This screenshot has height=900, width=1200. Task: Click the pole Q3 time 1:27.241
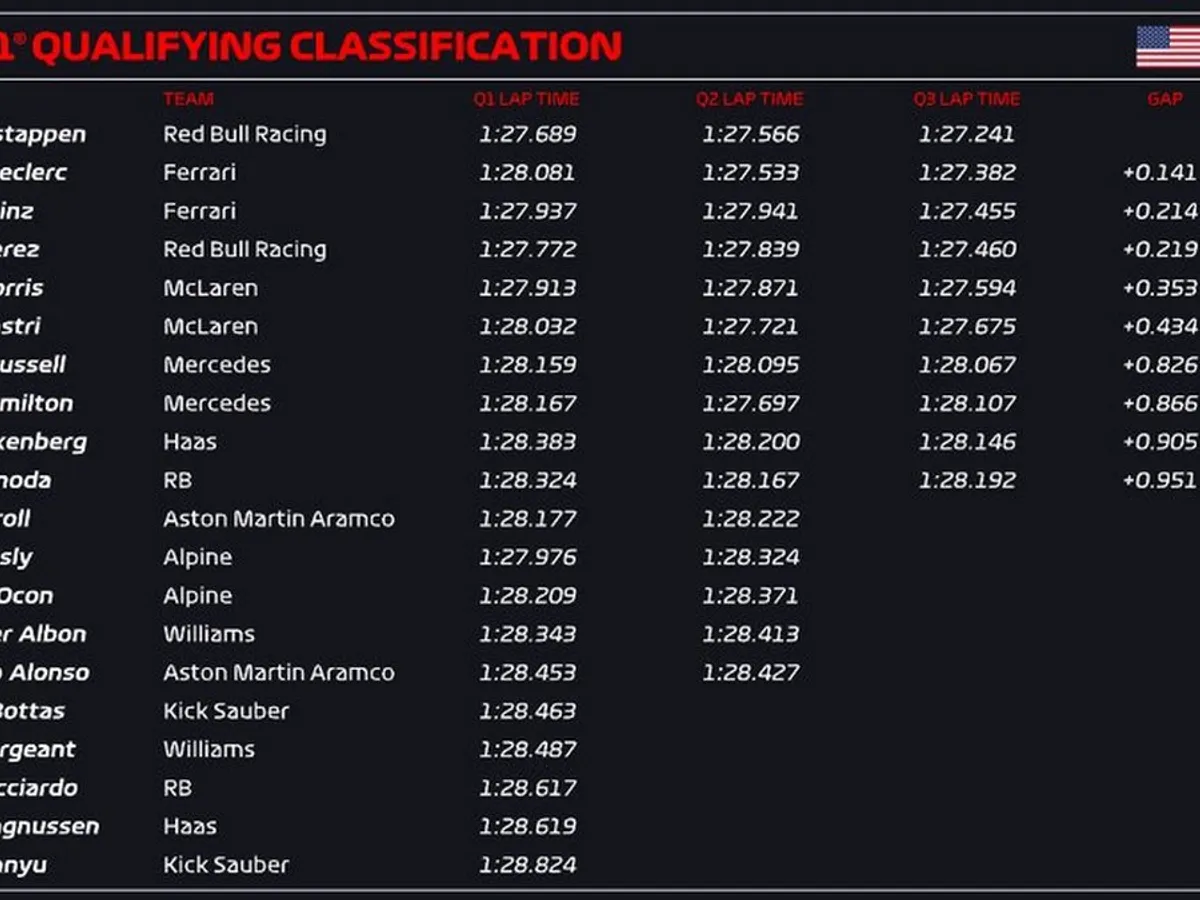[x=966, y=134]
